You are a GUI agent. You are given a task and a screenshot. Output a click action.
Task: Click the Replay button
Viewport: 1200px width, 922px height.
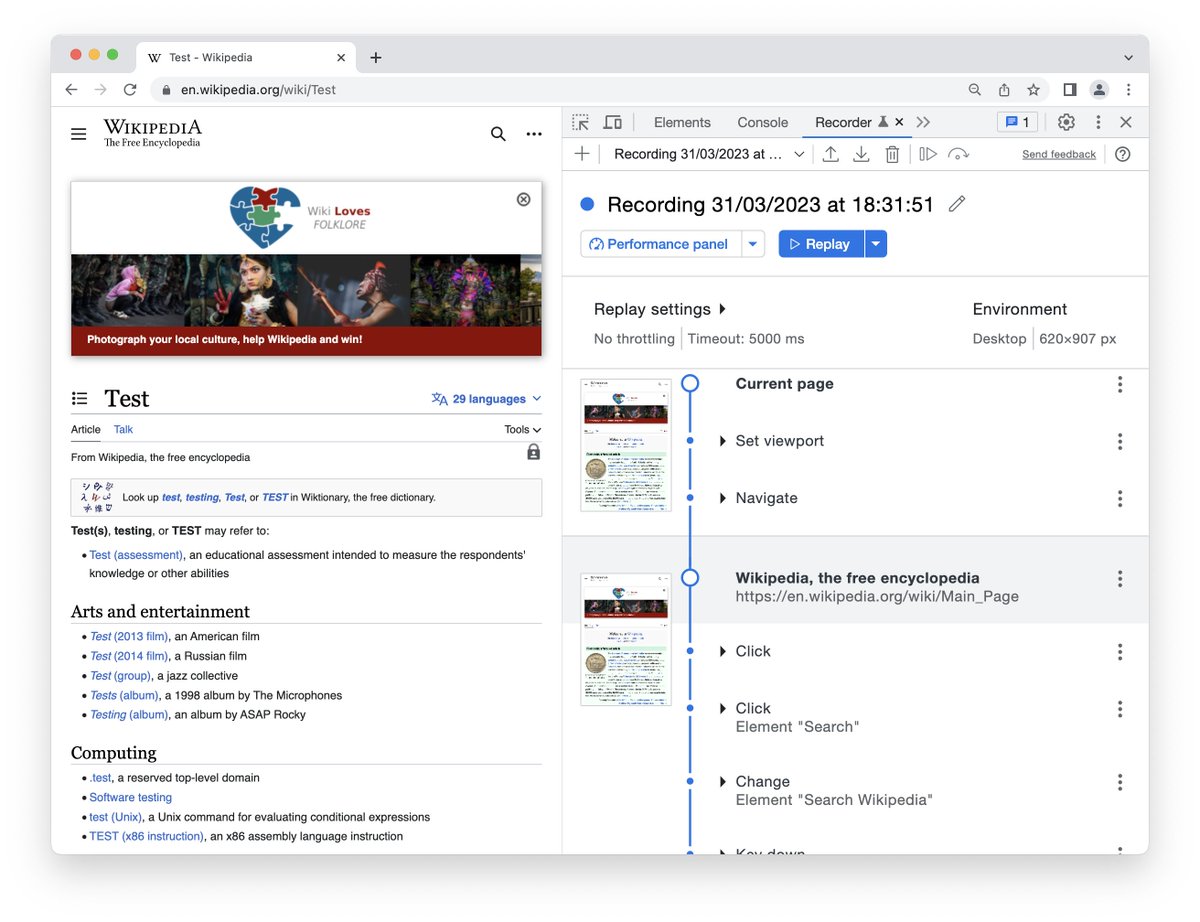(x=822, y=243)
